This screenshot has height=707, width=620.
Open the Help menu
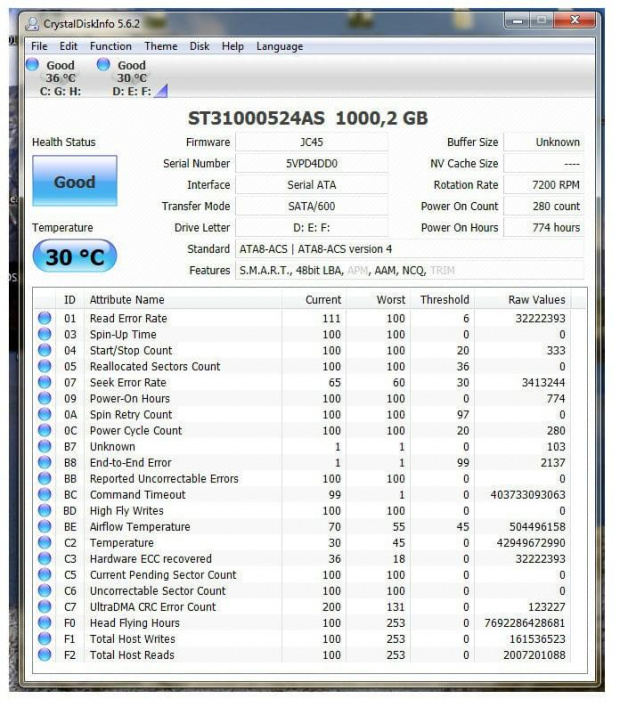point(233,46)
